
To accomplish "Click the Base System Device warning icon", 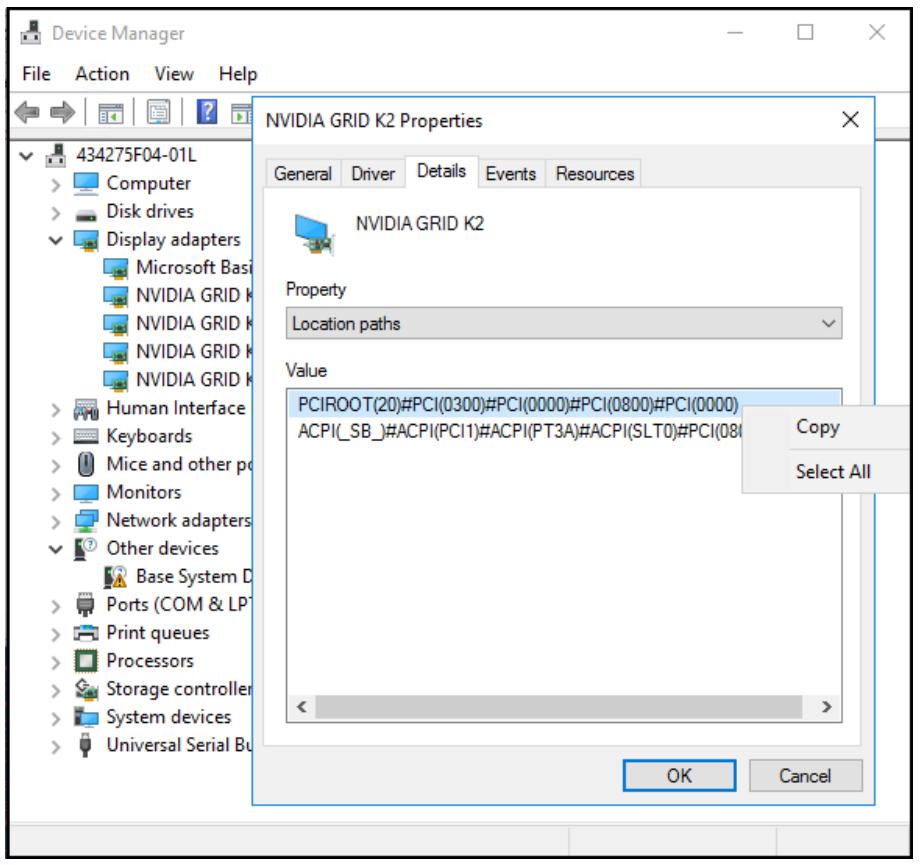I will pos(116,577).
